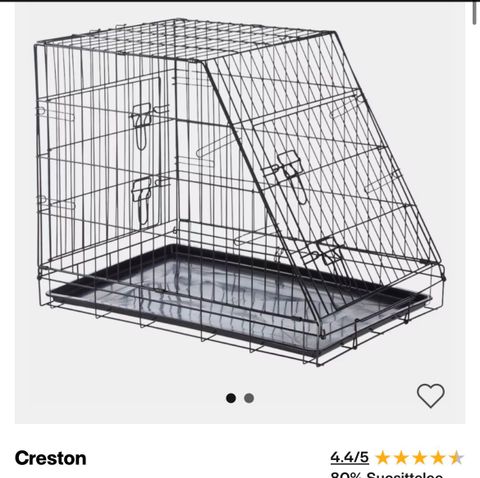Select the half-filled fifth rating star
The width and height of the screenshot is (480, 478).
tap(456, 458)
